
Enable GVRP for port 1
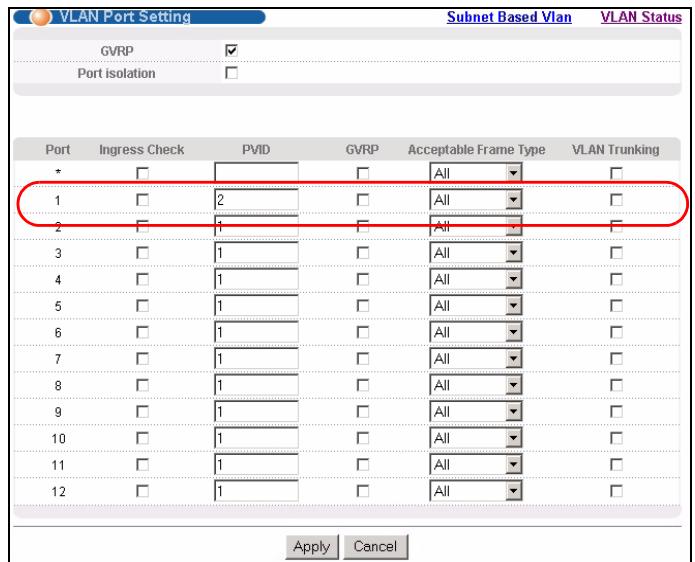tap(363, 200)
